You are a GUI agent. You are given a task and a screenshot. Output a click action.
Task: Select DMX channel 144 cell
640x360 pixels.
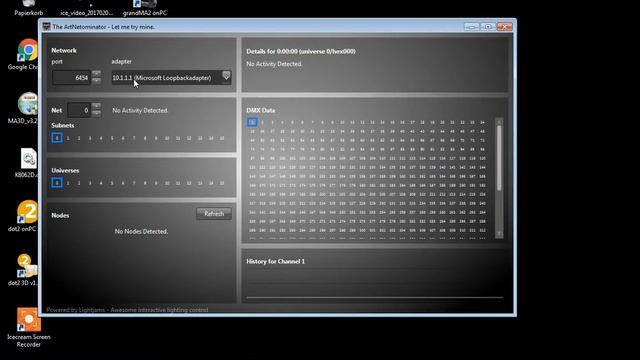coord(482,167)
